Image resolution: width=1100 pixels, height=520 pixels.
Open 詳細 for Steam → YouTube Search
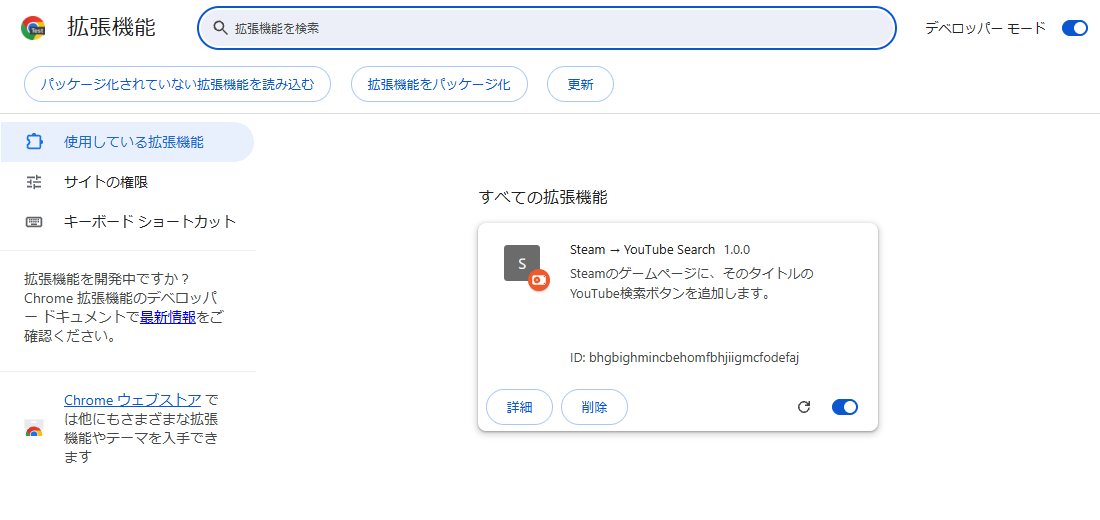519,407
